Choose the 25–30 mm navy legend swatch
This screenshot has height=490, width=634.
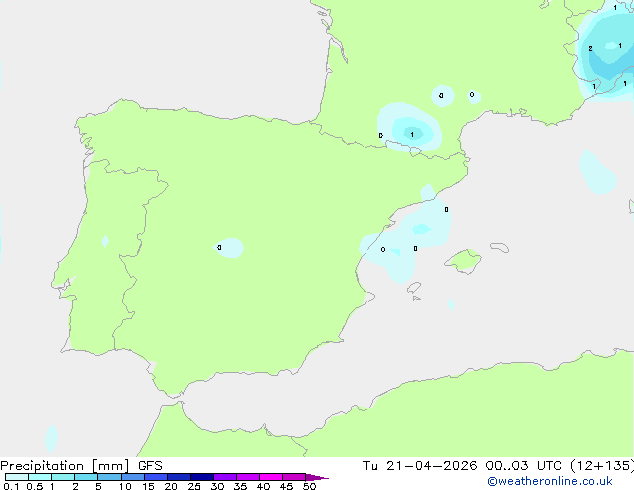pyautogui.click(x=202, y=477)
